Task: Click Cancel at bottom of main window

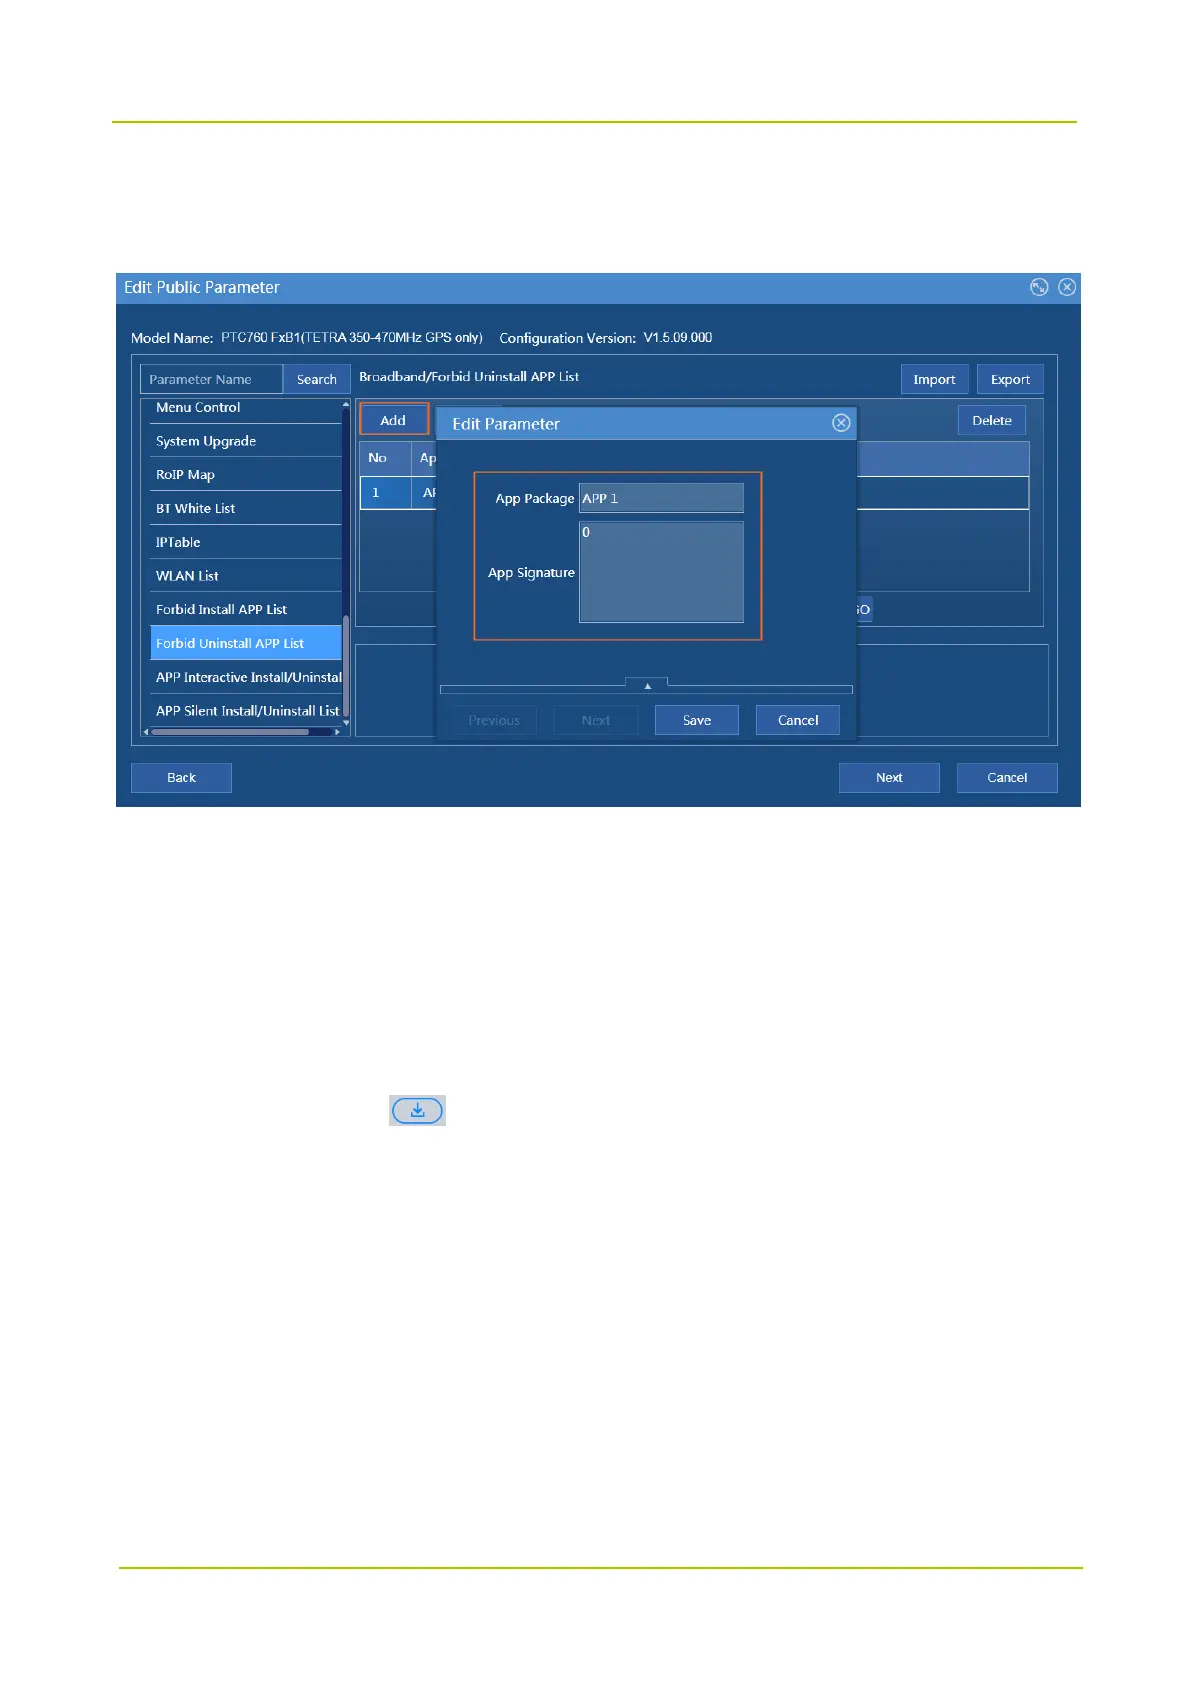Action: [x=1007, y=777]
